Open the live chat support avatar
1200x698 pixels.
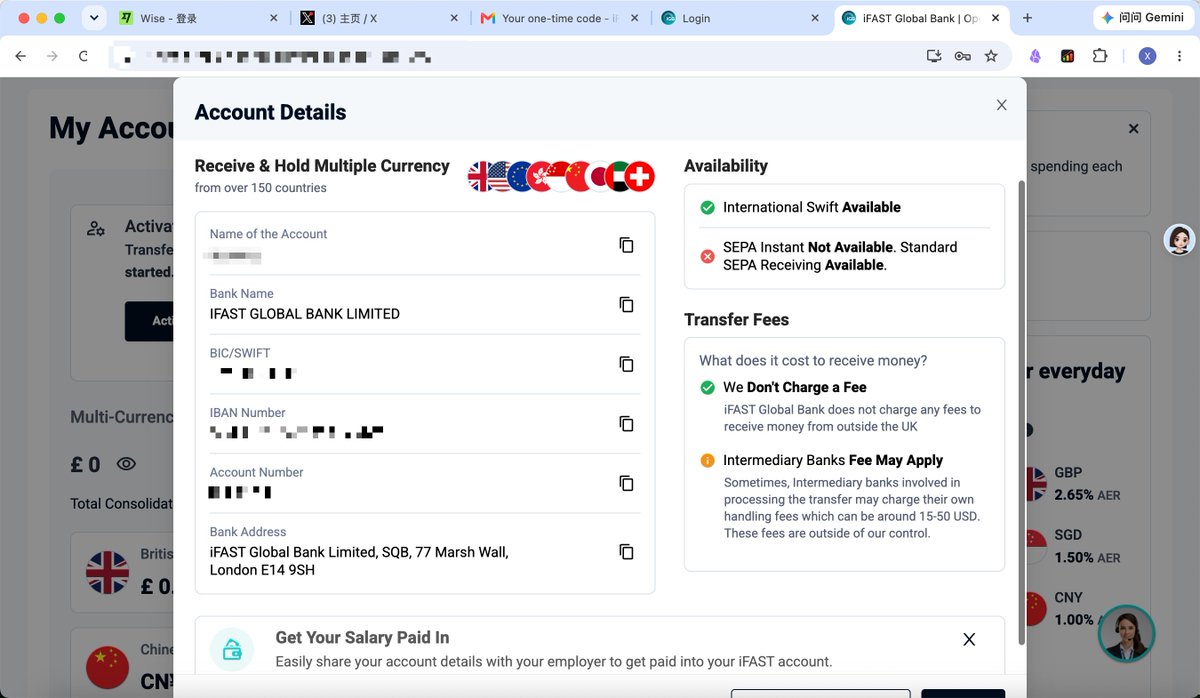tap(1127, 633)
